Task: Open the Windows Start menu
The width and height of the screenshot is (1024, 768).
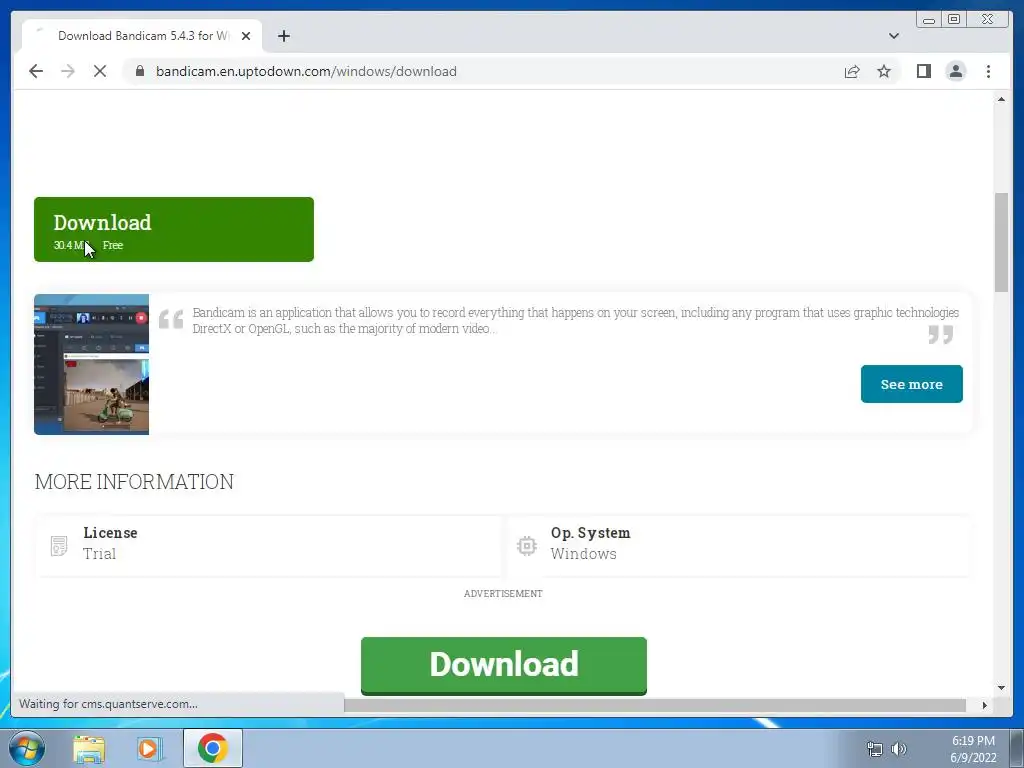Action: (x=27, y=748)
